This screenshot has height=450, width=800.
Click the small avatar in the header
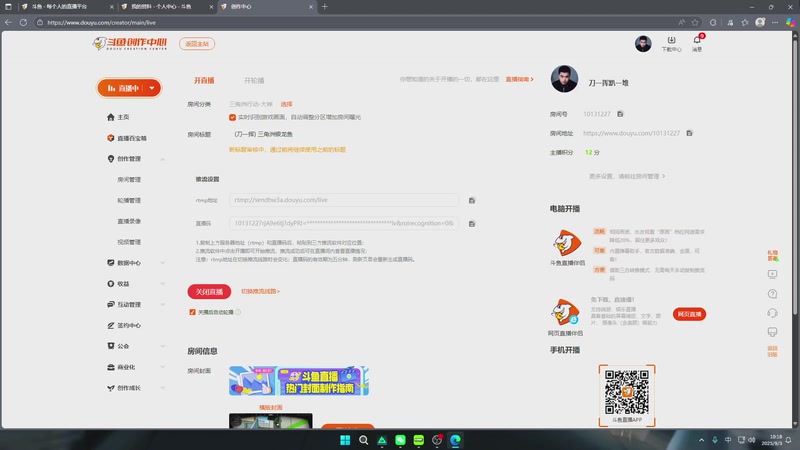point(643,44)
